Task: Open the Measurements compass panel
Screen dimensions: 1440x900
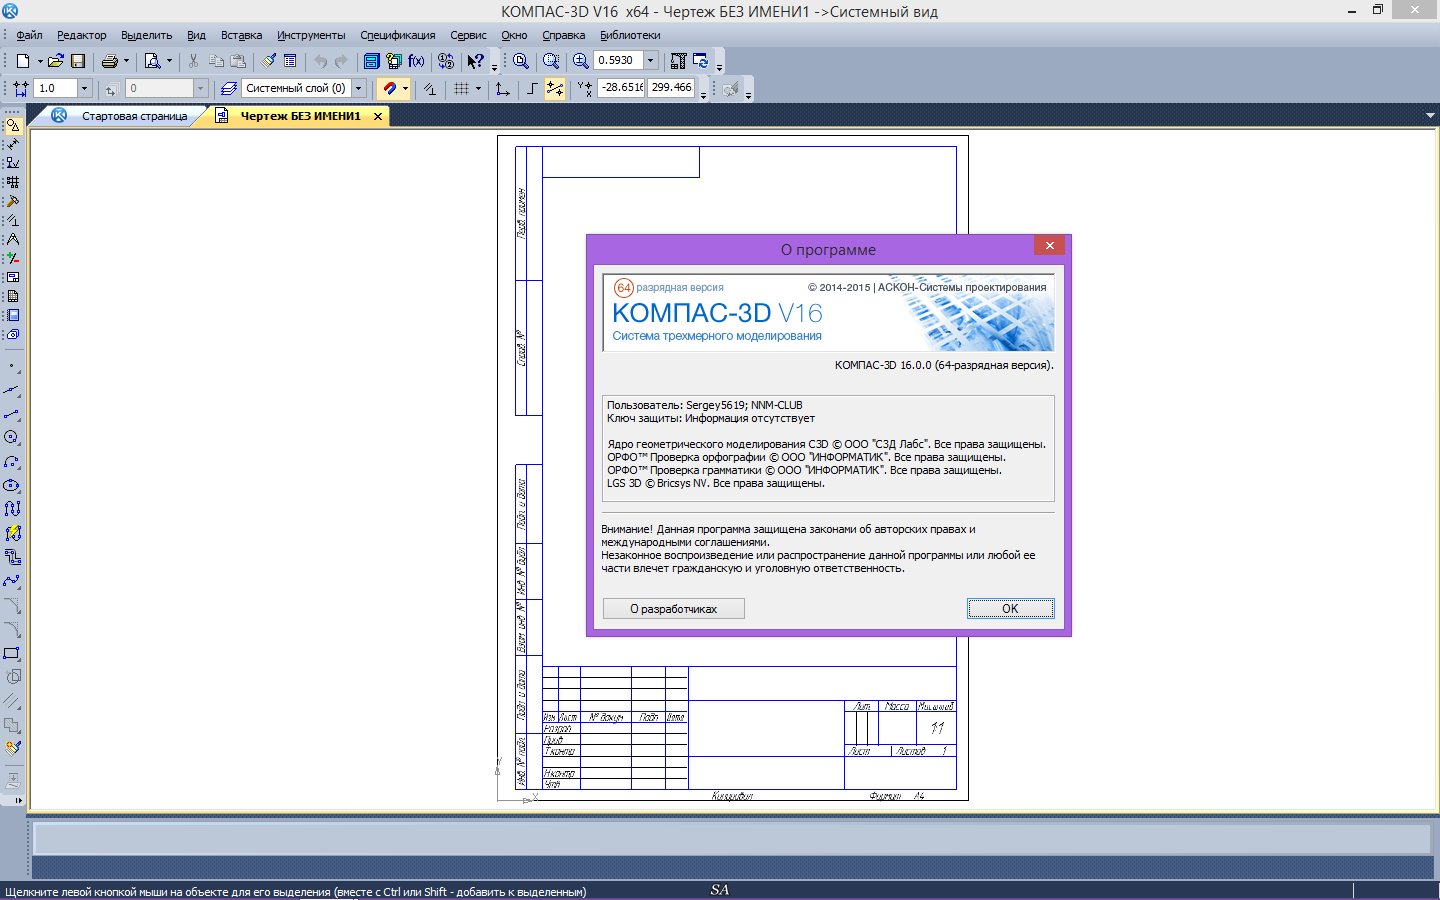Action: [x=13, y=239]
